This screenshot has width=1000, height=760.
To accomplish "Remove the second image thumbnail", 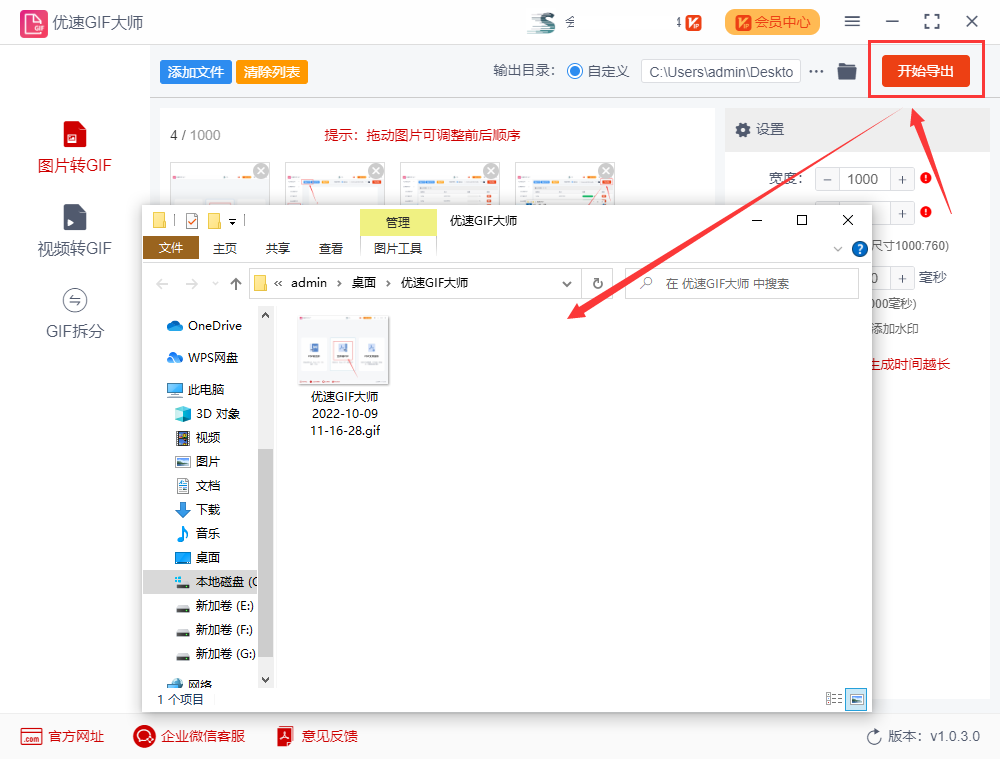I will pos(376,171).
